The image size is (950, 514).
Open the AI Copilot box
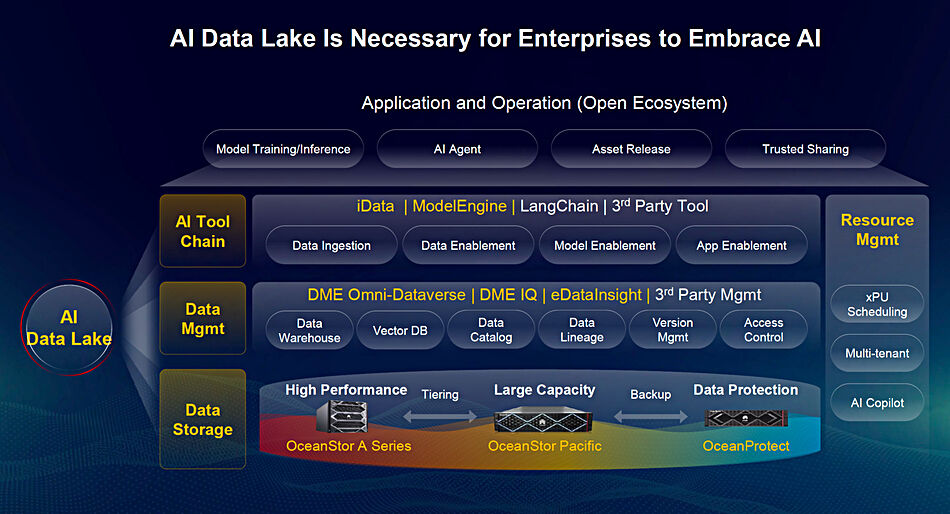[x=877, y=403]
